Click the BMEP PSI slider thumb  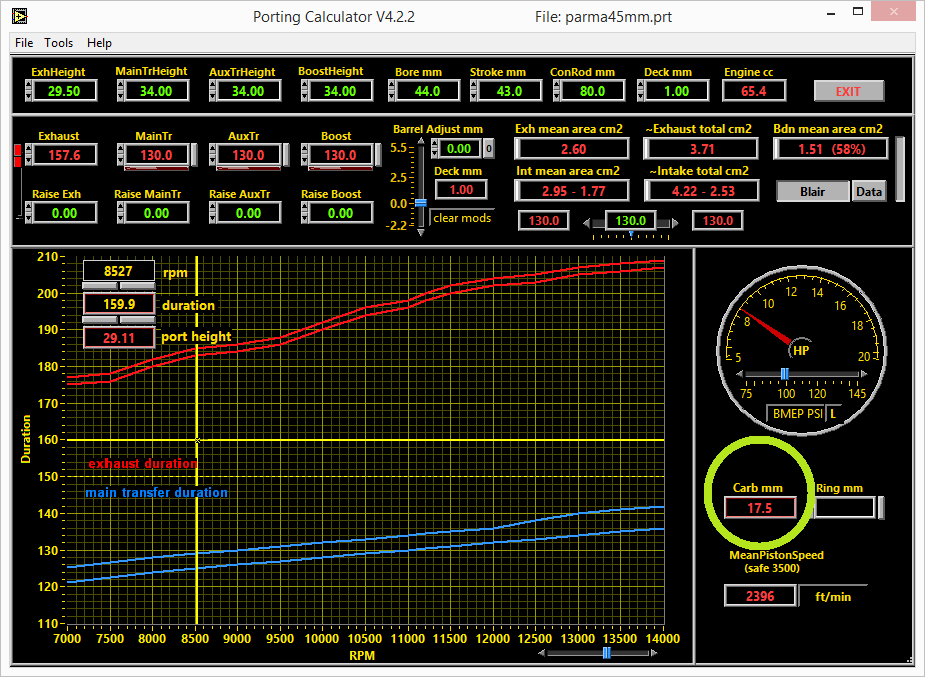785,374
